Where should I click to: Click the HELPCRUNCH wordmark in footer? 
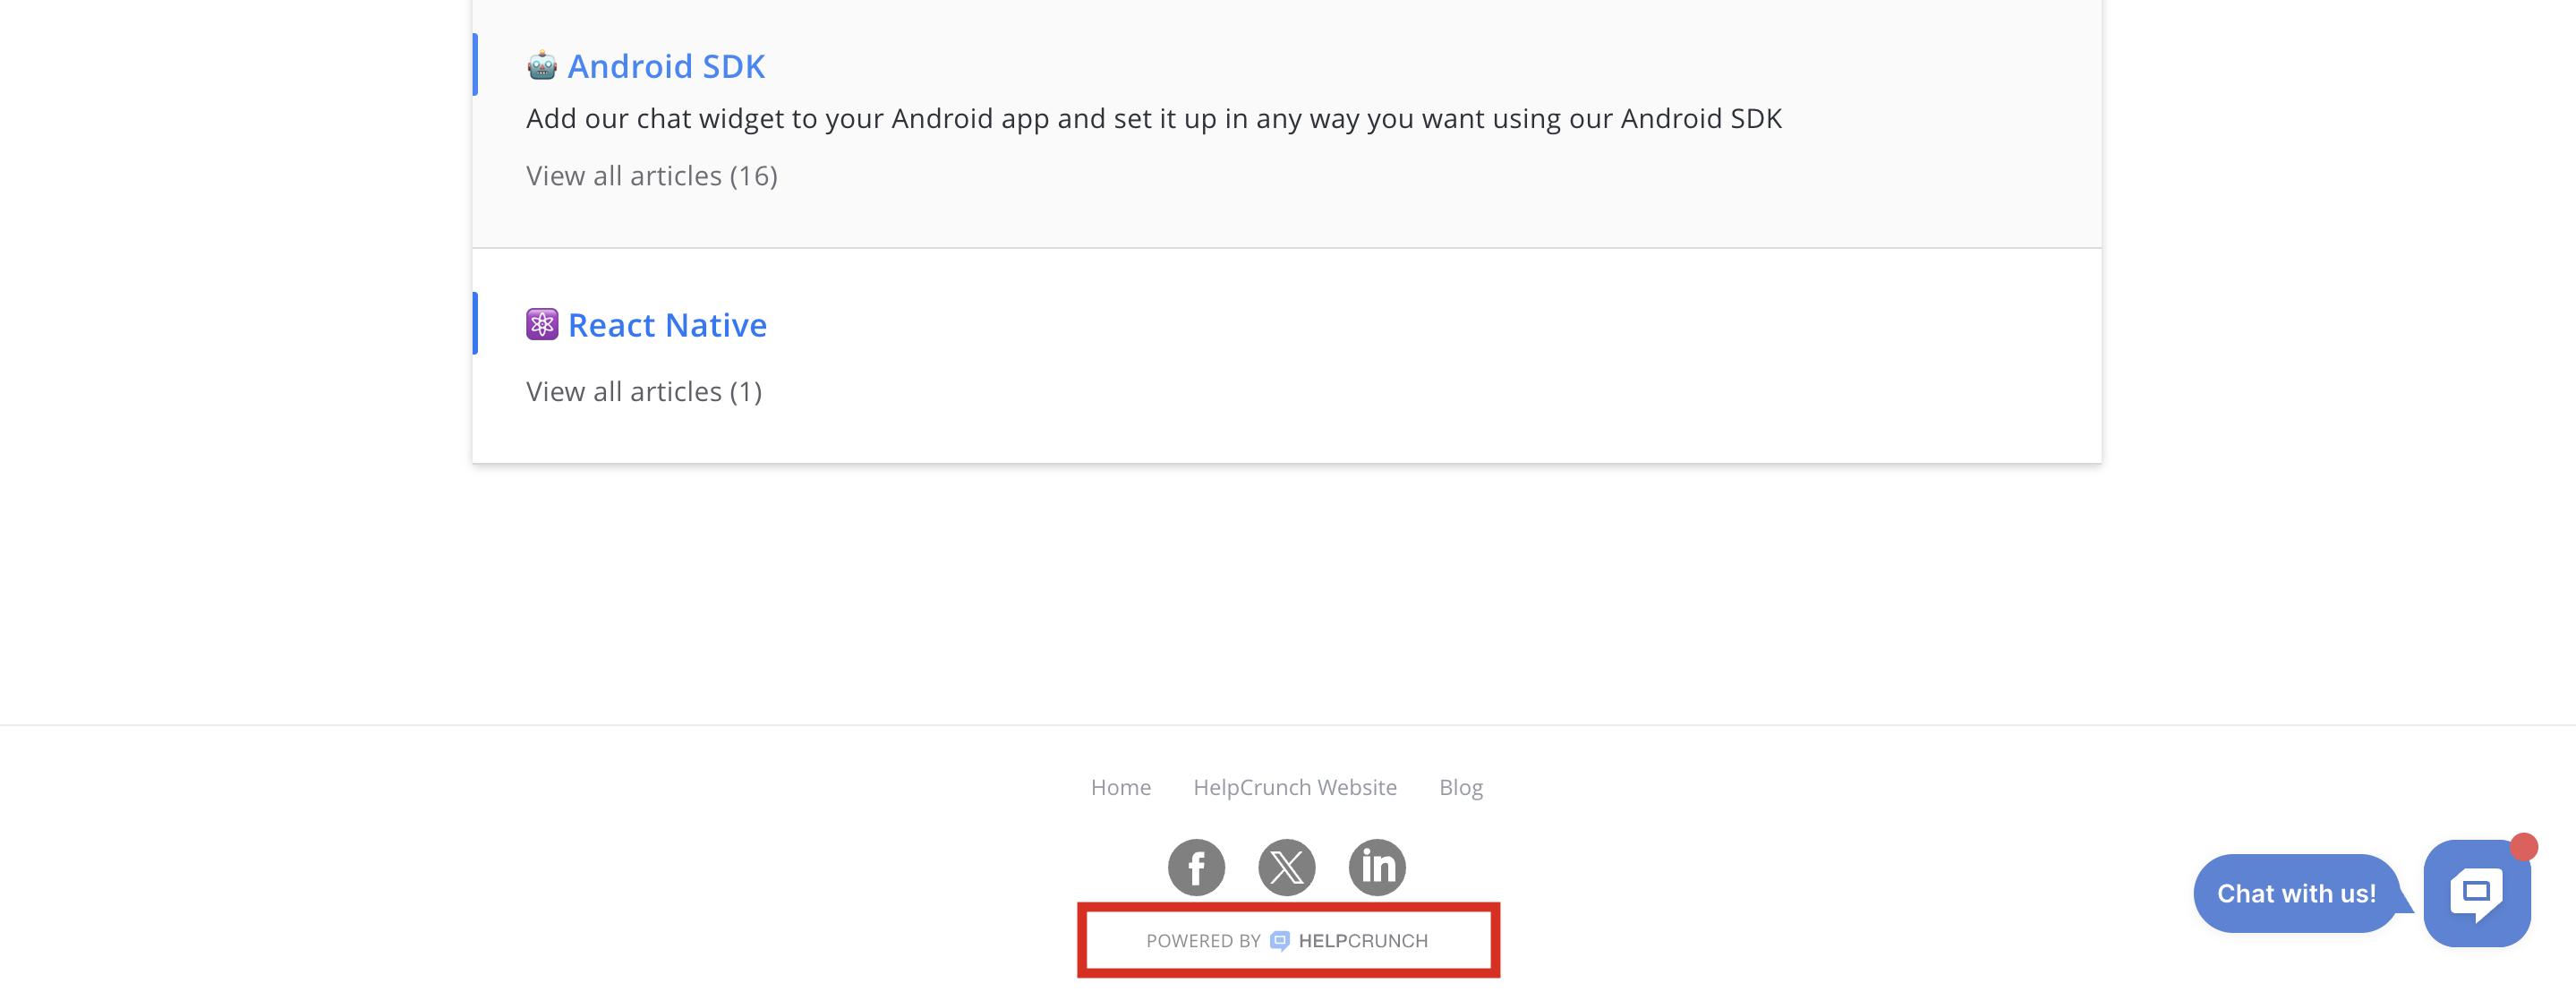[1362, 941]
